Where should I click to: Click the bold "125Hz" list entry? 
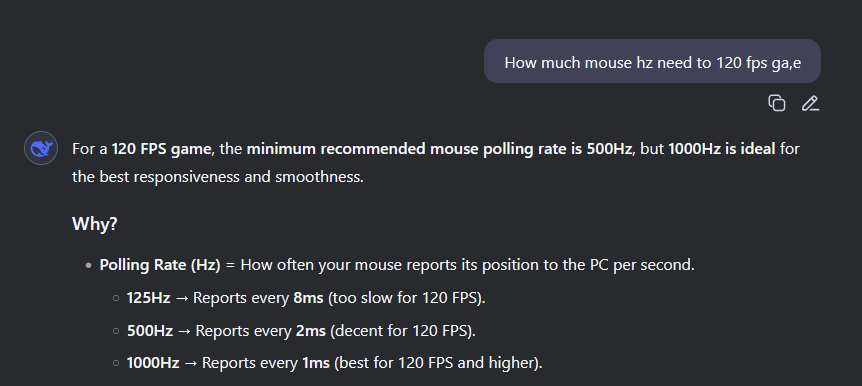148,298
